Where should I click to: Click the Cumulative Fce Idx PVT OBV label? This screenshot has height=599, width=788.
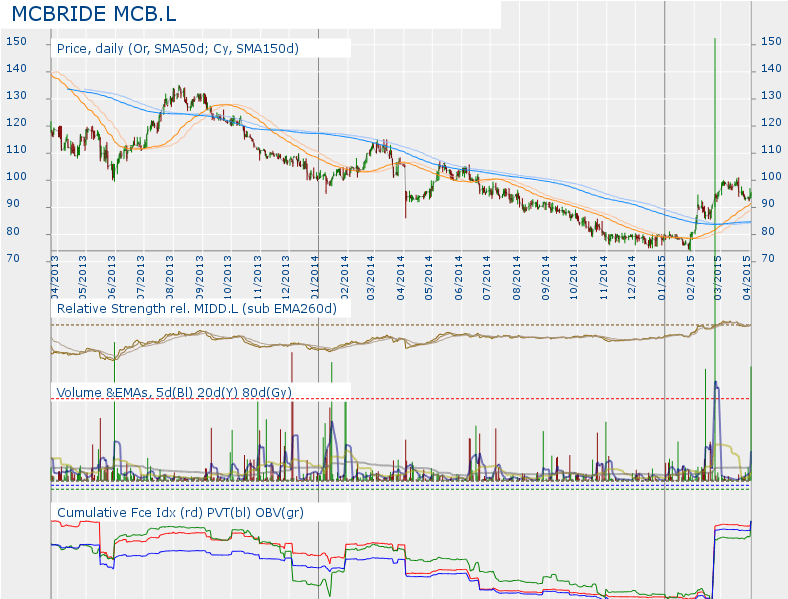pyautogui.click(x=180, y=513)
